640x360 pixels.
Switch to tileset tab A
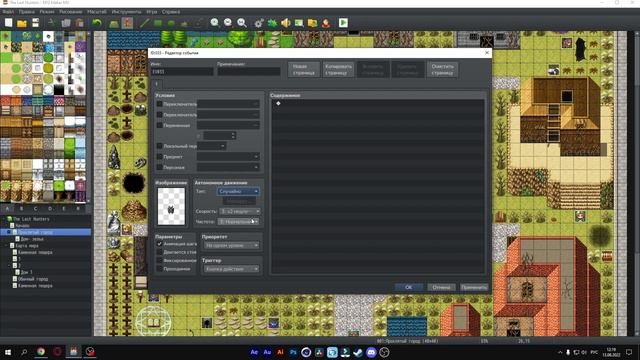[x=7, y=209]
